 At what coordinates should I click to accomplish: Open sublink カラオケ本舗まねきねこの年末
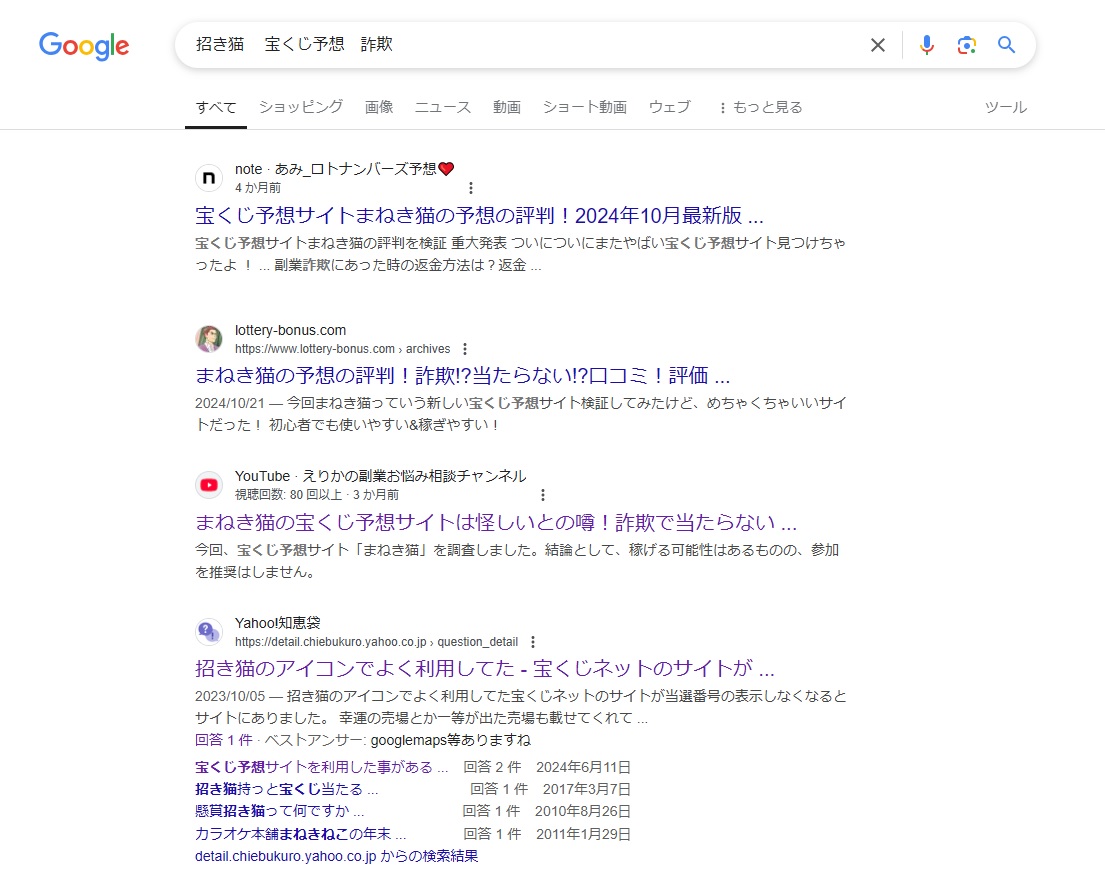pos(301,834)
